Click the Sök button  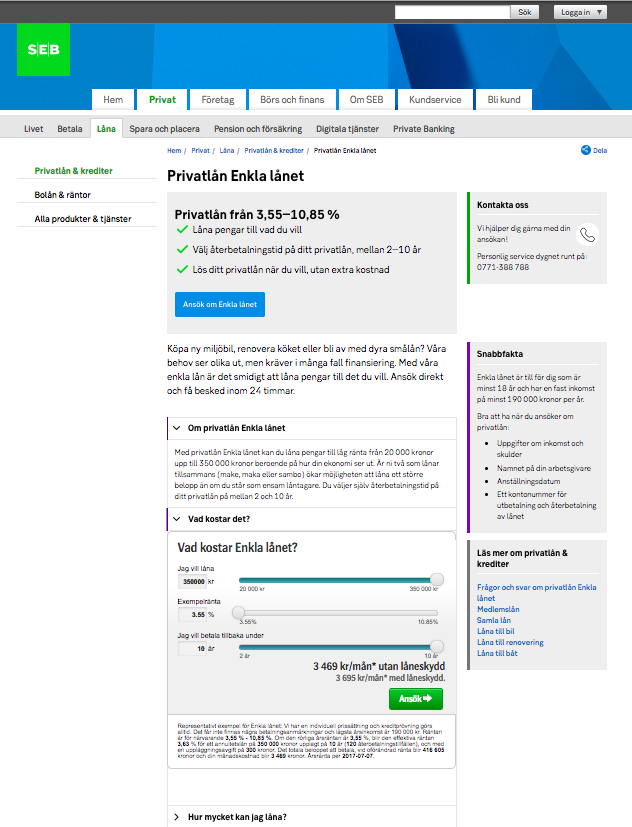(x=524, y=12)
